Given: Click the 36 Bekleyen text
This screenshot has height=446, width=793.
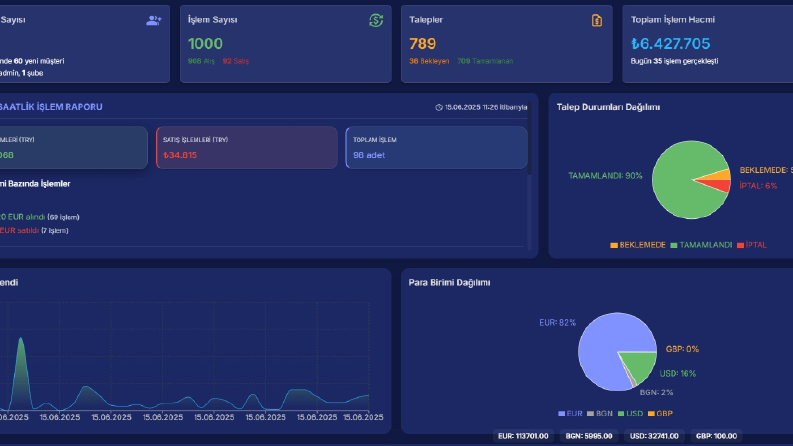Looking at the screenshot, I should [x=429, y=61].
